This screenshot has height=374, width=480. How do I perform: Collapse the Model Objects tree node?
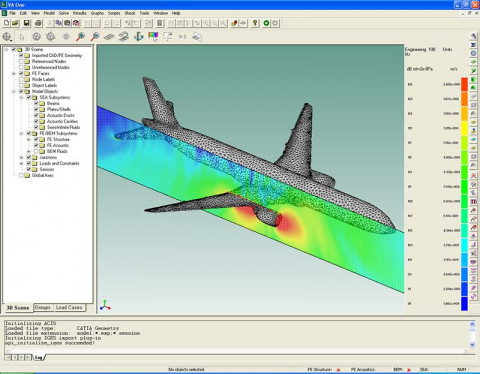(x=14, y=91)
